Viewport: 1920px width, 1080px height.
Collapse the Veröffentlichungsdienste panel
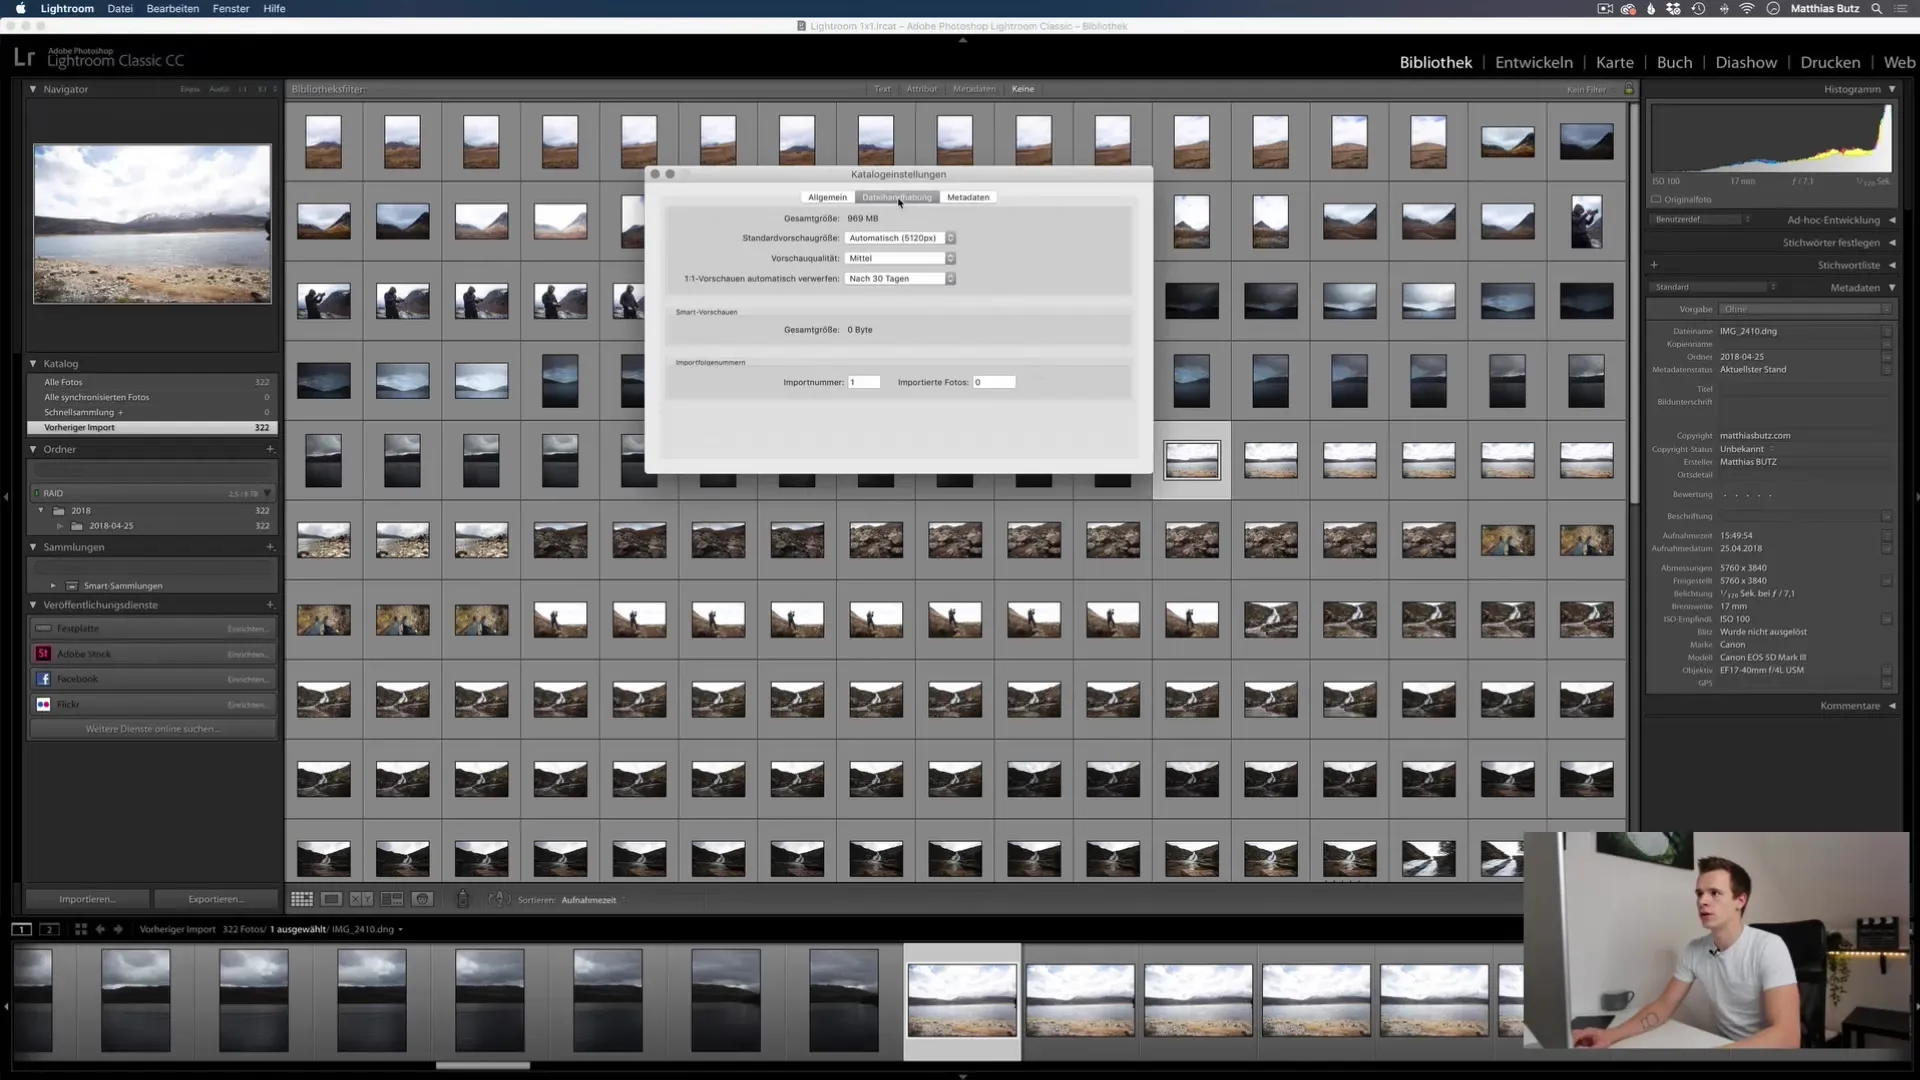click(33, 605)
